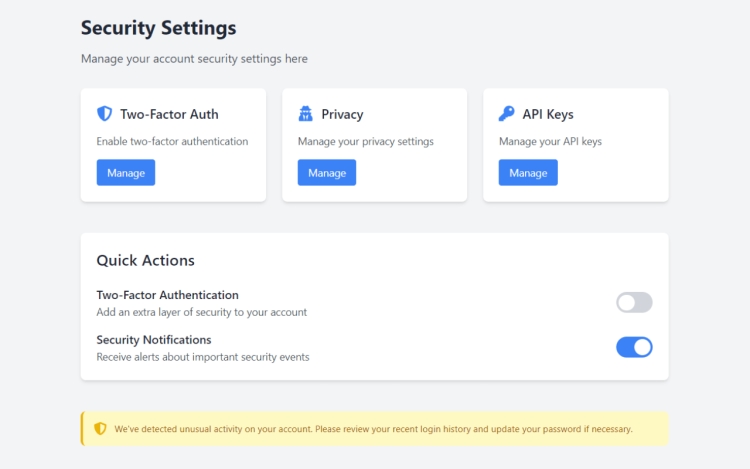750x469 pixels.
Task: Click 'Receive alerts about important security events'
Action: pos(203,357)
